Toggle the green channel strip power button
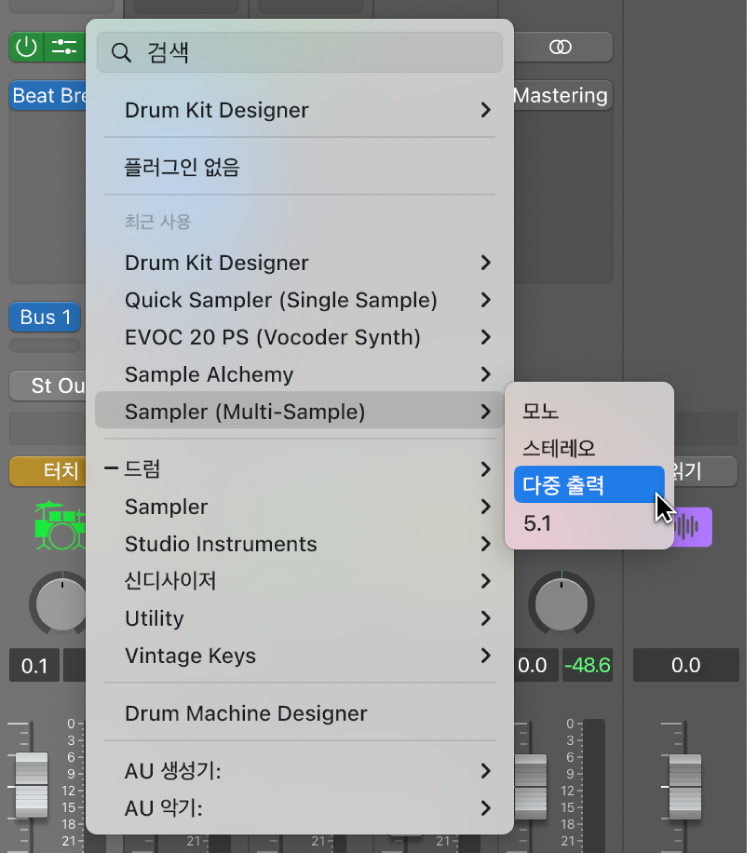The width and height of the screenshot is (747, 854). (x=27, y=46)
